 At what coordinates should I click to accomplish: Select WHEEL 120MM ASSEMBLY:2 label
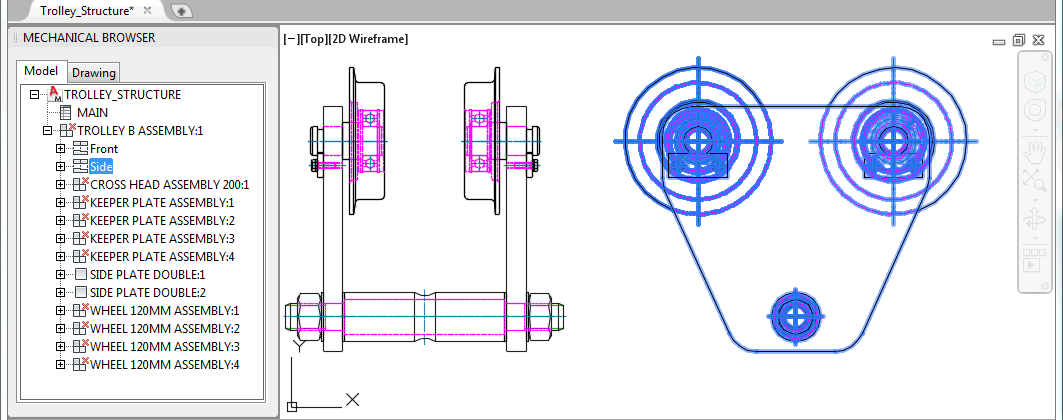pyautogui.click(x=165, y=329)
